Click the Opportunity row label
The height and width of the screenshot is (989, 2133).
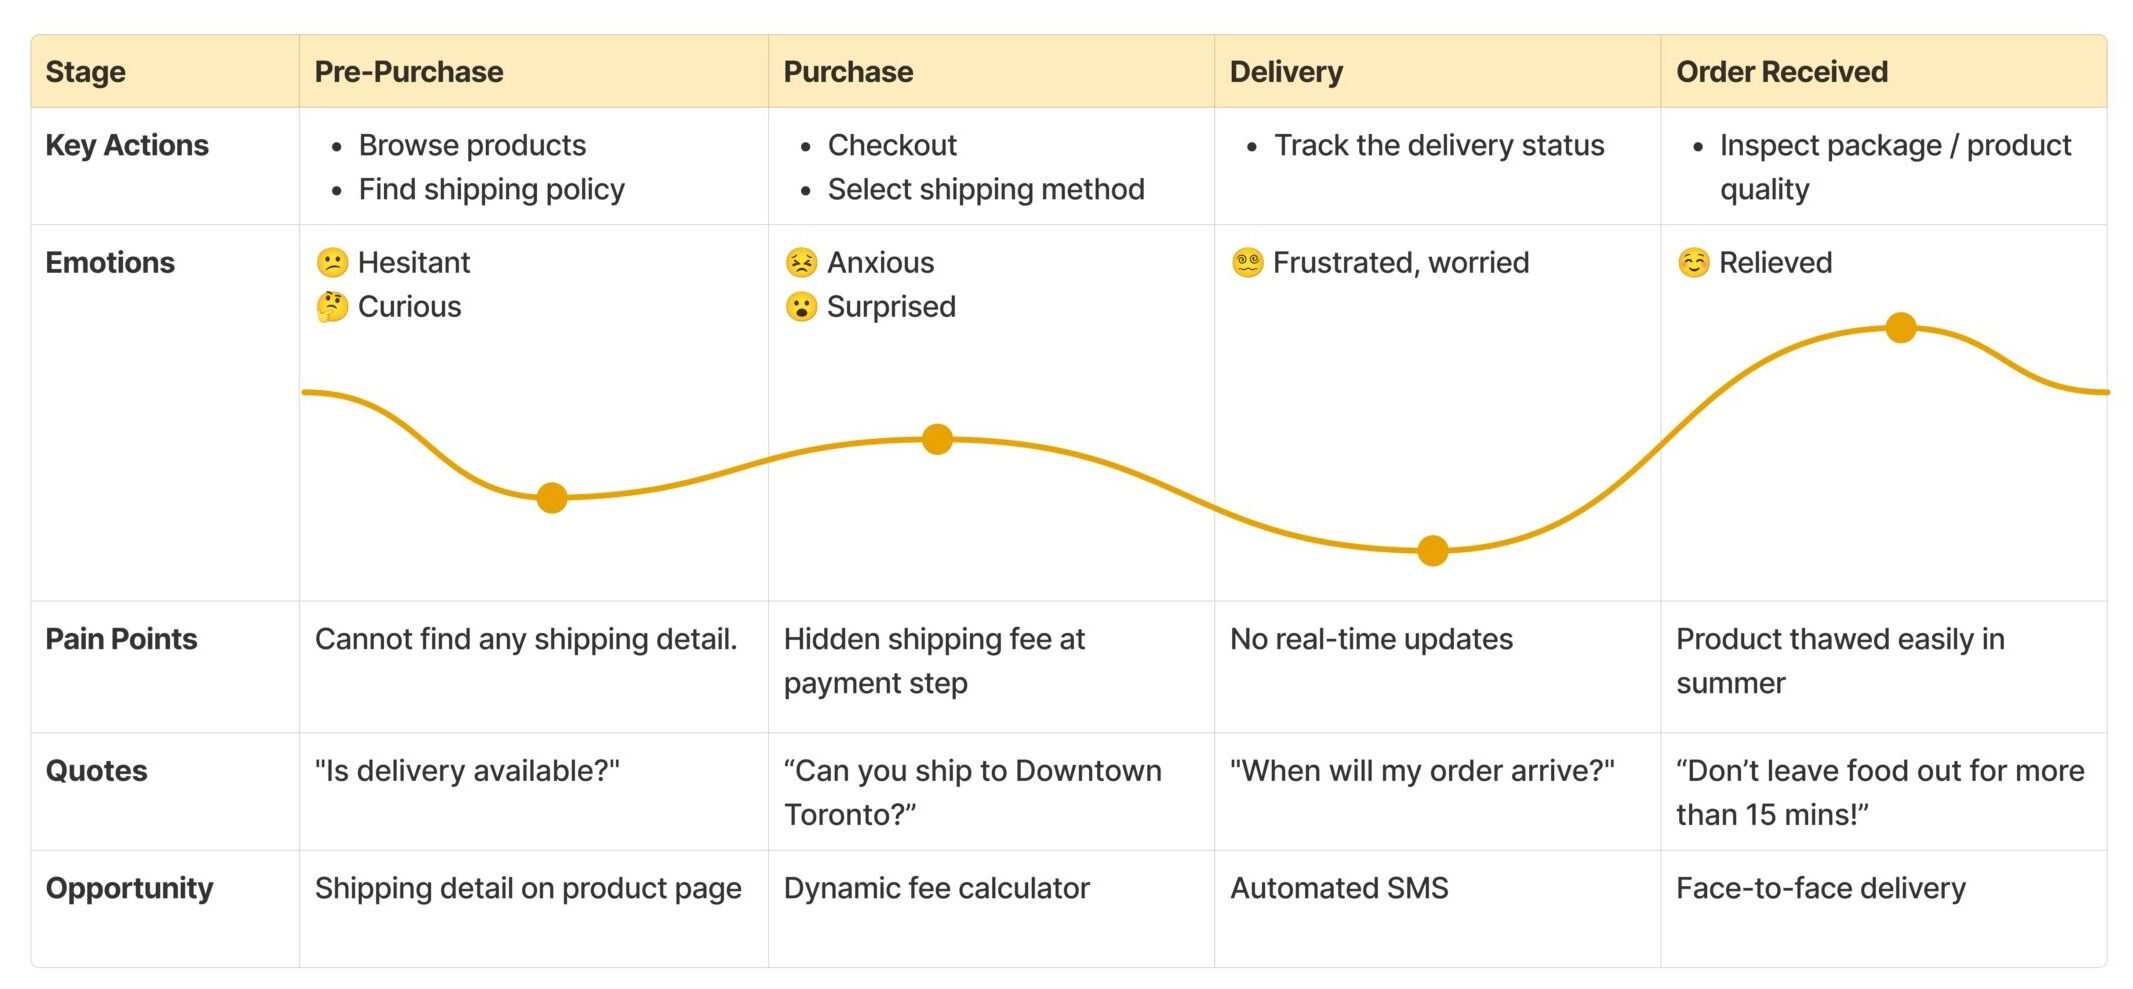(130, 888)
